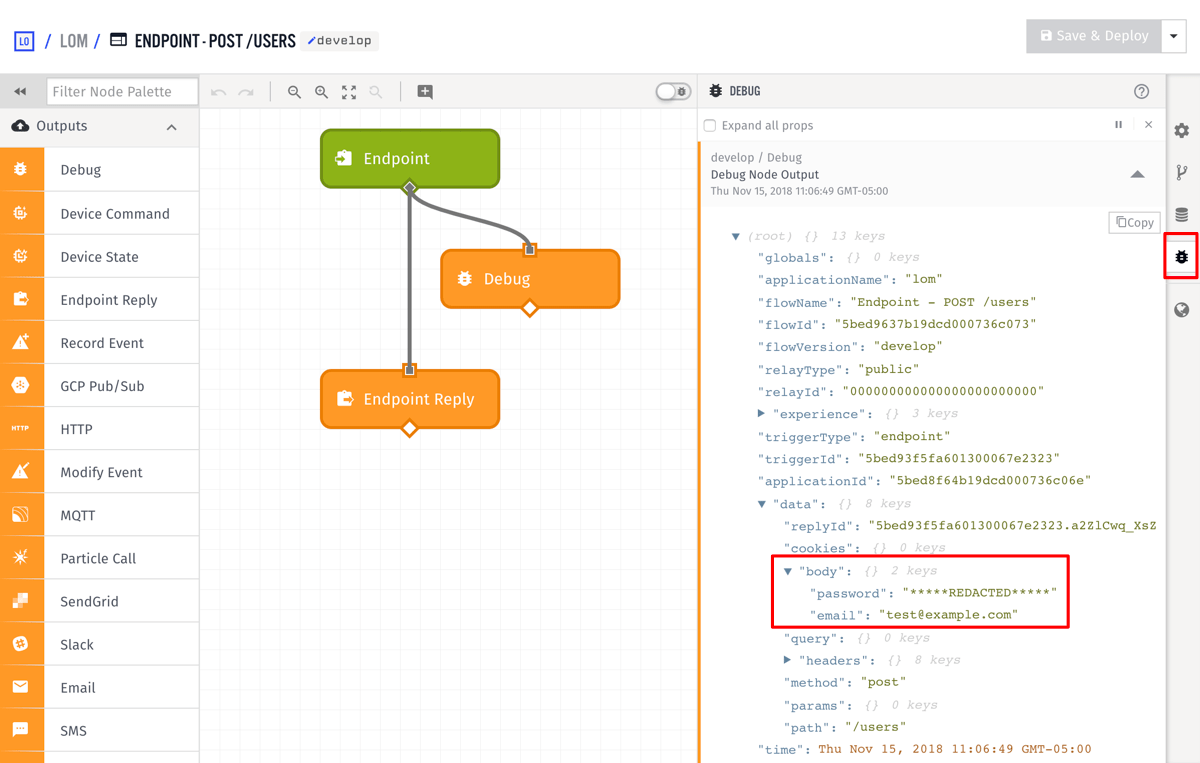Select the Endpoint Reply node on canvas

pos(410,399)
